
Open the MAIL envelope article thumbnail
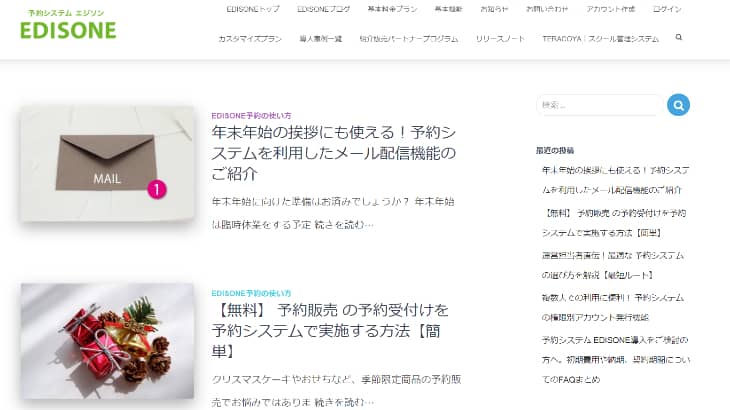coord(107,164)
